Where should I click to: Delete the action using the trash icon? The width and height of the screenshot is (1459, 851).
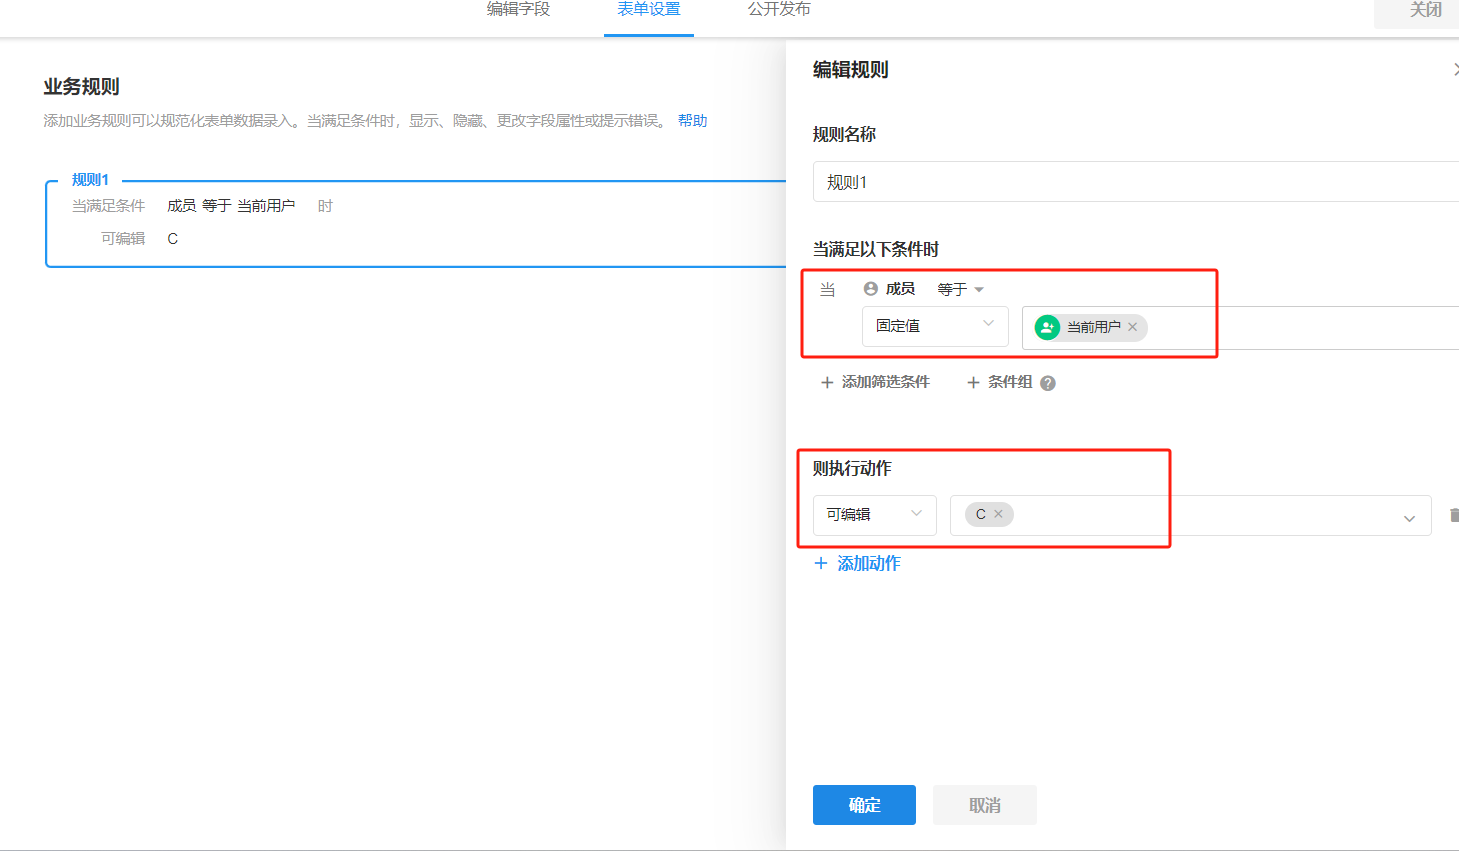pyautogui.click(x=1453, y=516)
